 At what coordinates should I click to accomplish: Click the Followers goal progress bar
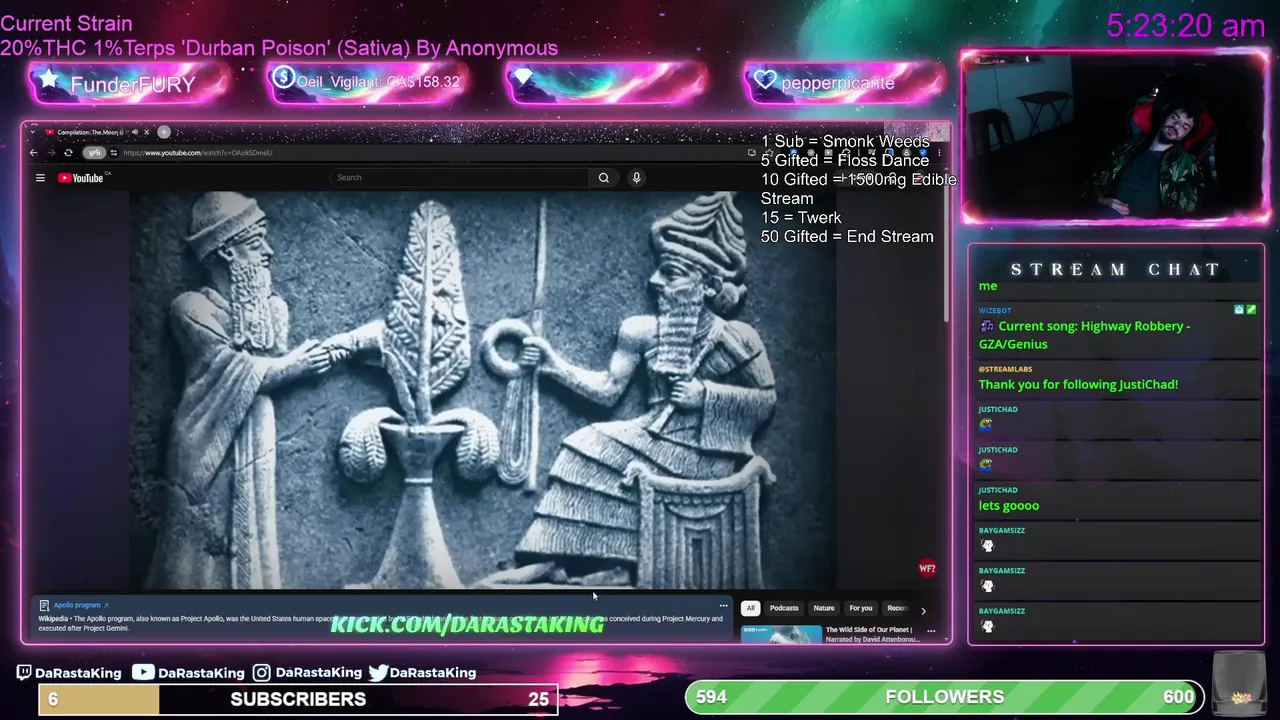point(945,697)
